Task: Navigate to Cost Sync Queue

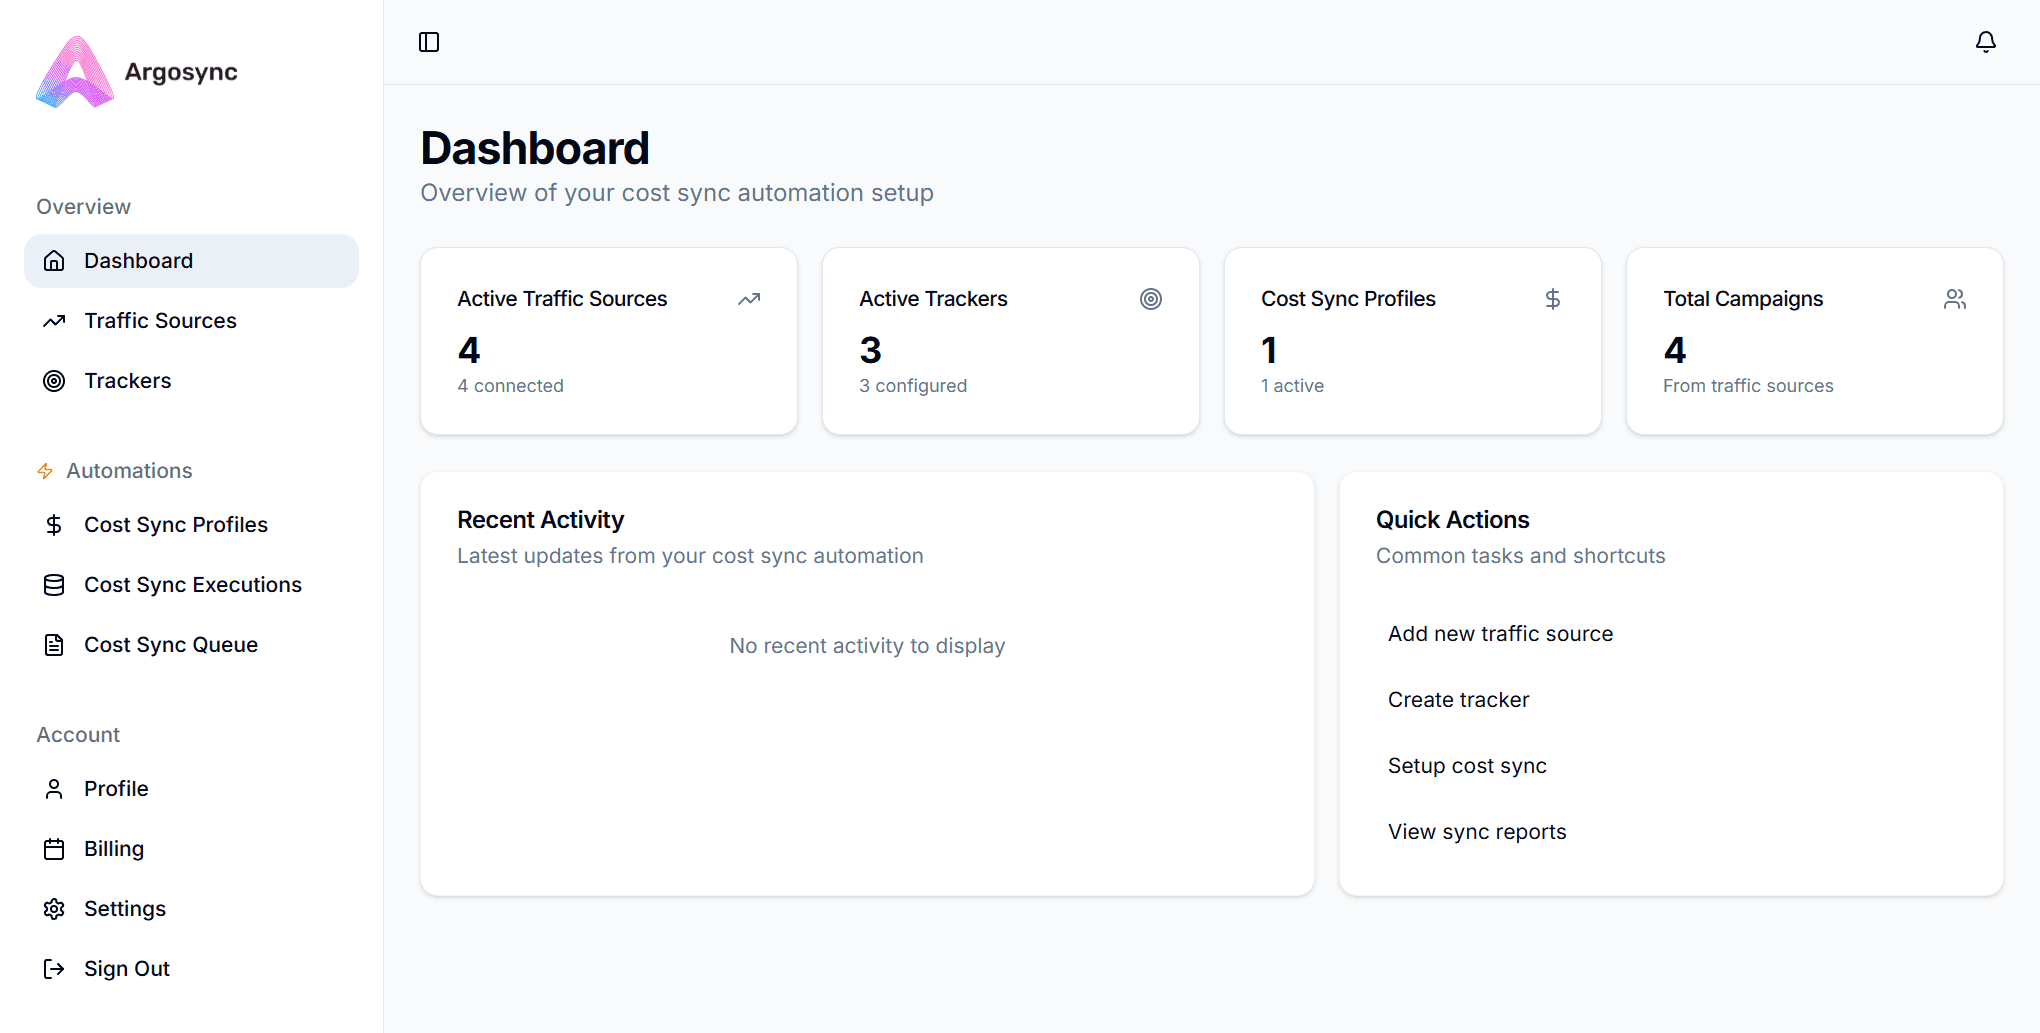Action: (170, 645)
